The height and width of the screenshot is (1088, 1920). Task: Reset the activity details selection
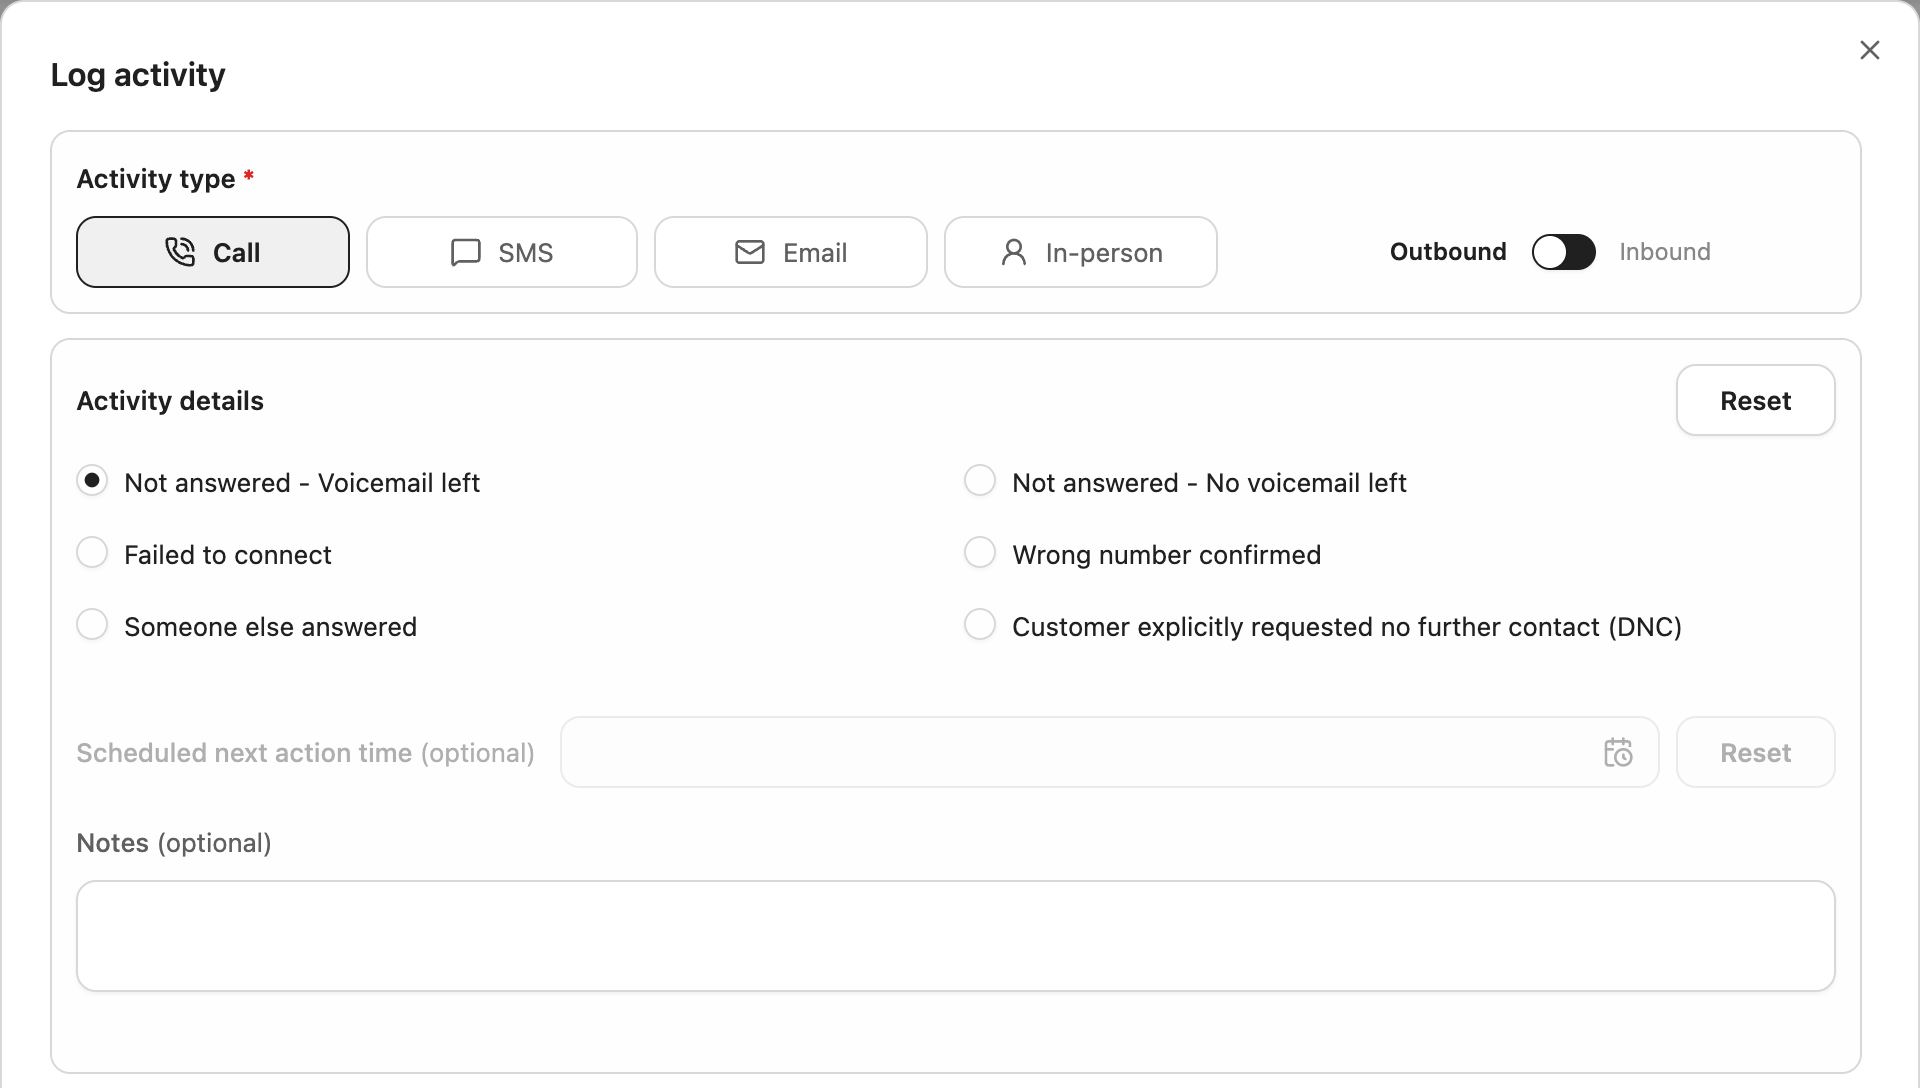1755,400
